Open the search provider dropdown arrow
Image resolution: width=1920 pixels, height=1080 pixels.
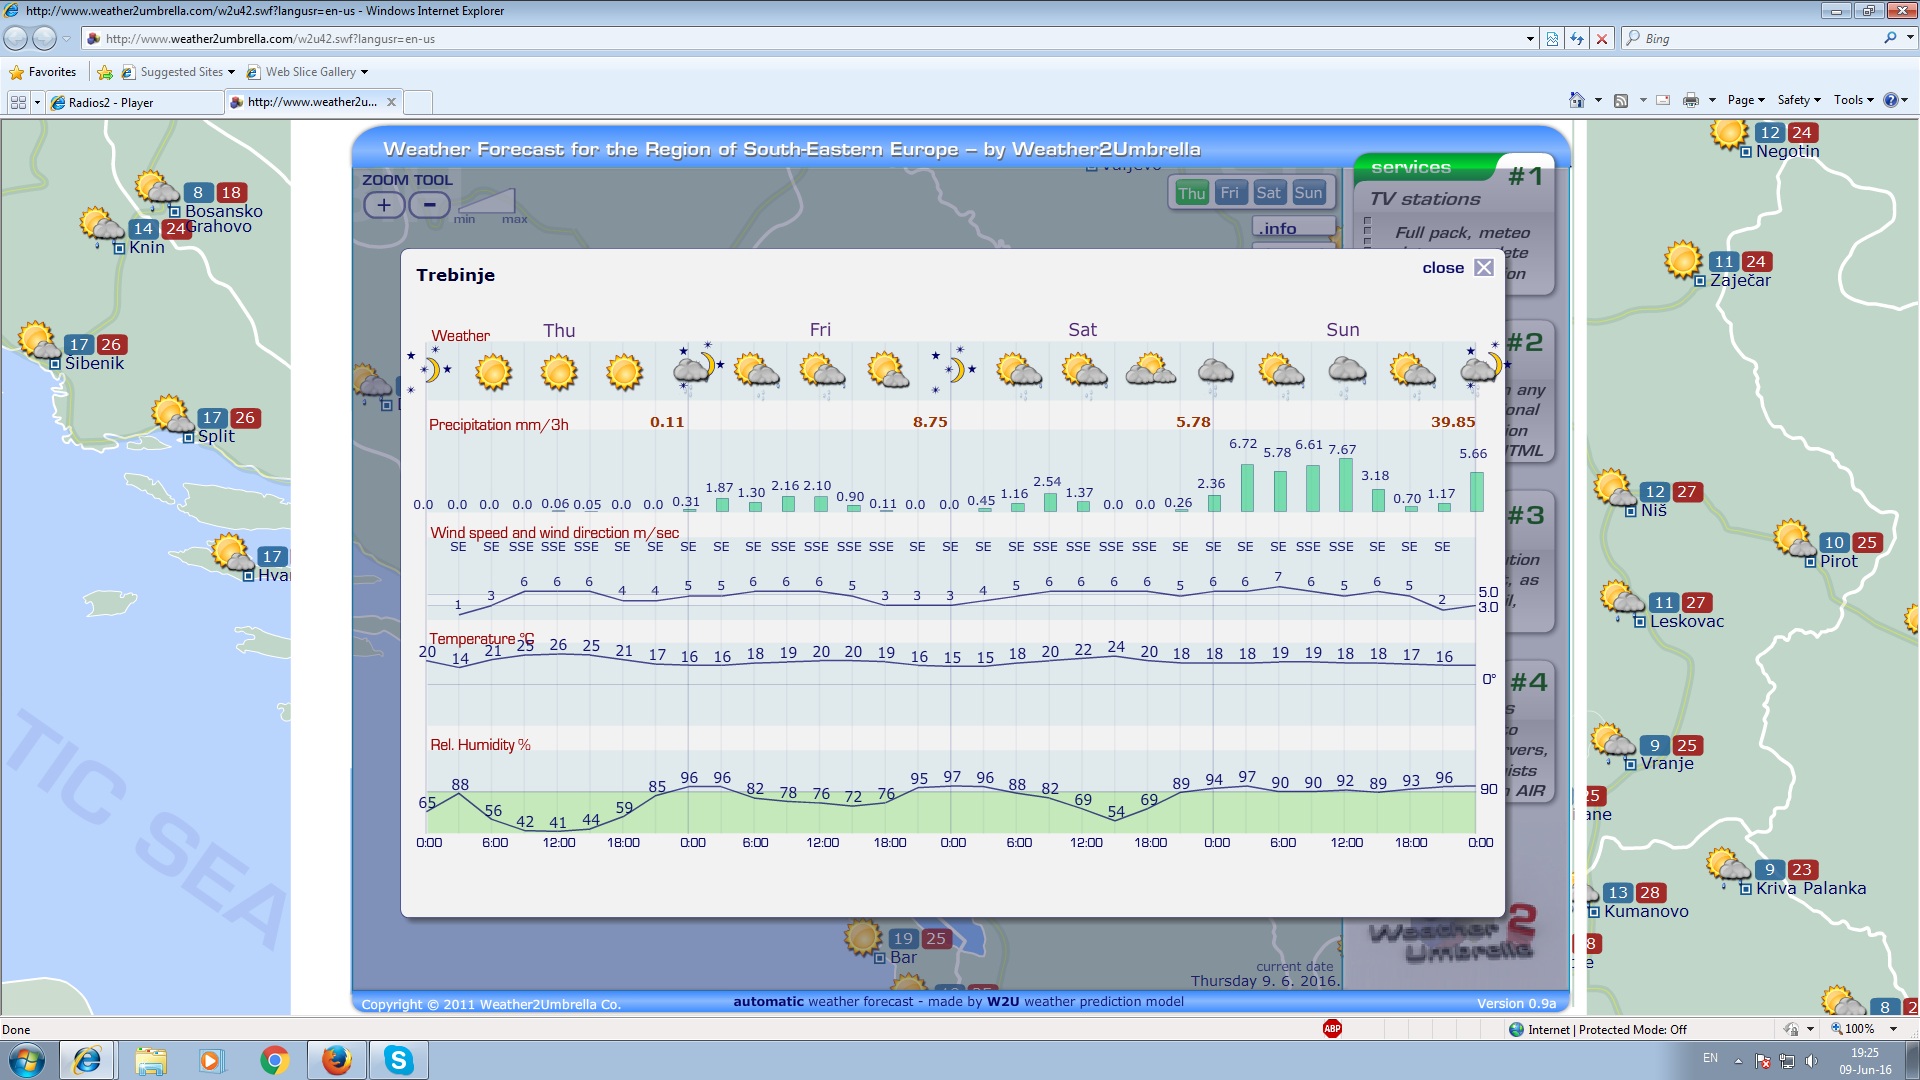pyautogui.click(x=1910, y=38)
